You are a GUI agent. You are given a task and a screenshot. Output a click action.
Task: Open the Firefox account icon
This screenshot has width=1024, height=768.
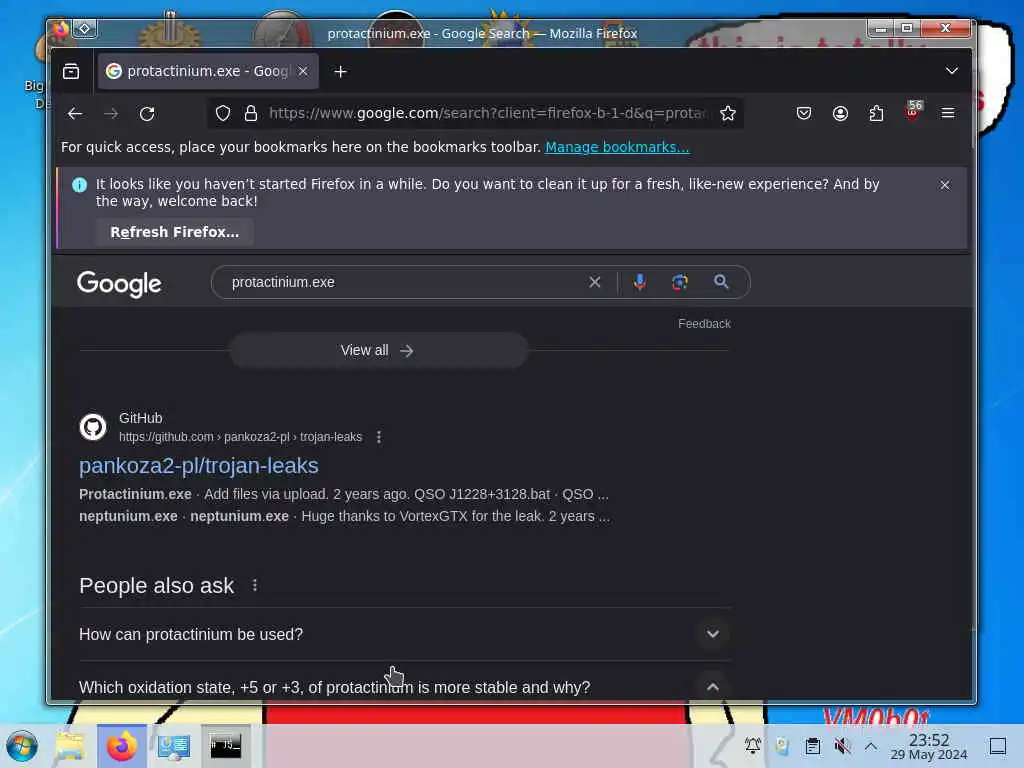coord(840,114)
